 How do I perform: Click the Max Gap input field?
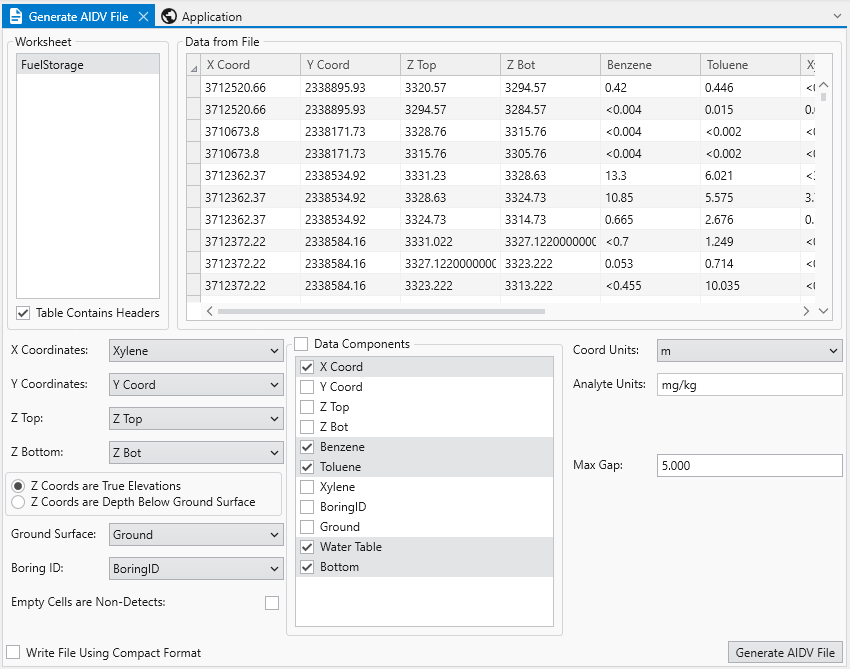coord(749,465)
